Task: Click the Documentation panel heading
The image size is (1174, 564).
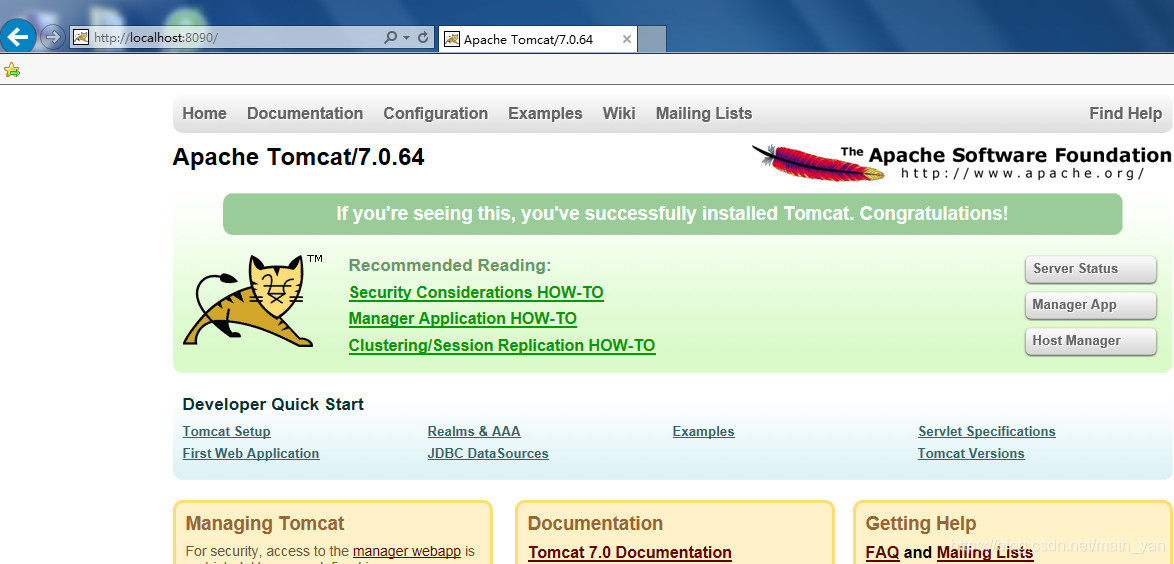Action: pos(595,523)
